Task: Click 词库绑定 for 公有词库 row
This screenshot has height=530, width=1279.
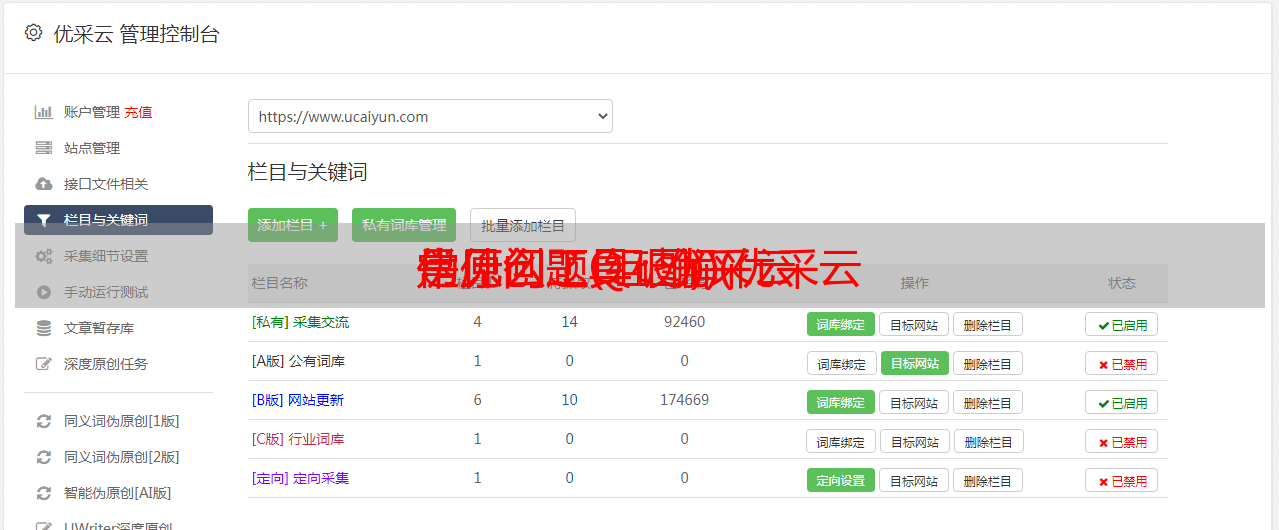Action: [842, 363]
